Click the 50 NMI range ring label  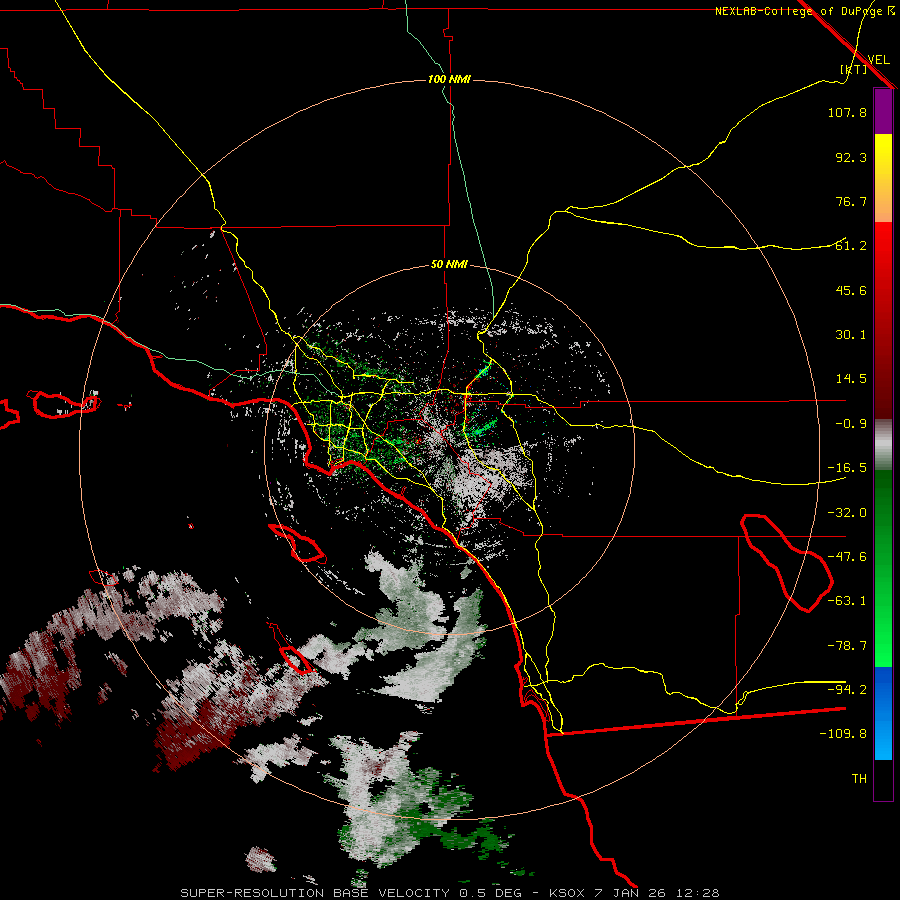point(449,265)
